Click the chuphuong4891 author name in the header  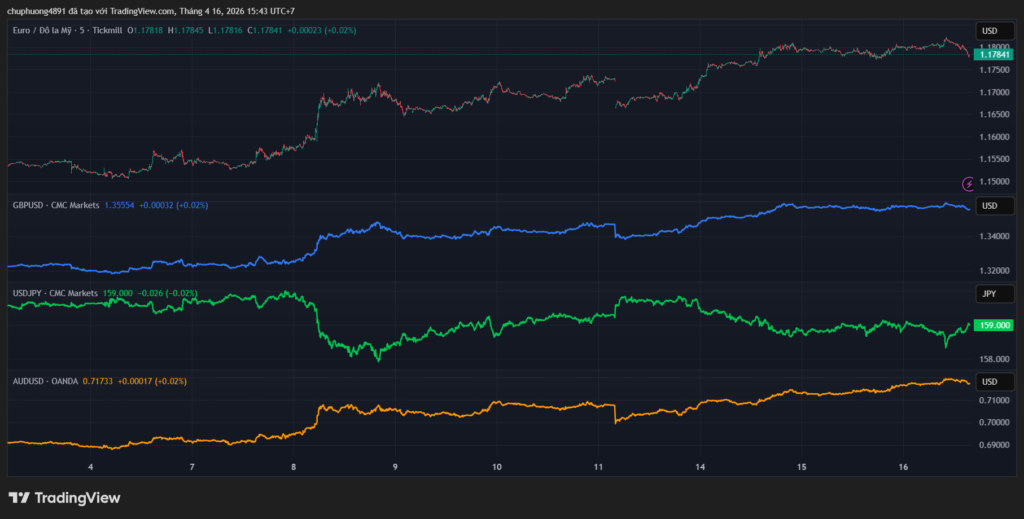39,11
